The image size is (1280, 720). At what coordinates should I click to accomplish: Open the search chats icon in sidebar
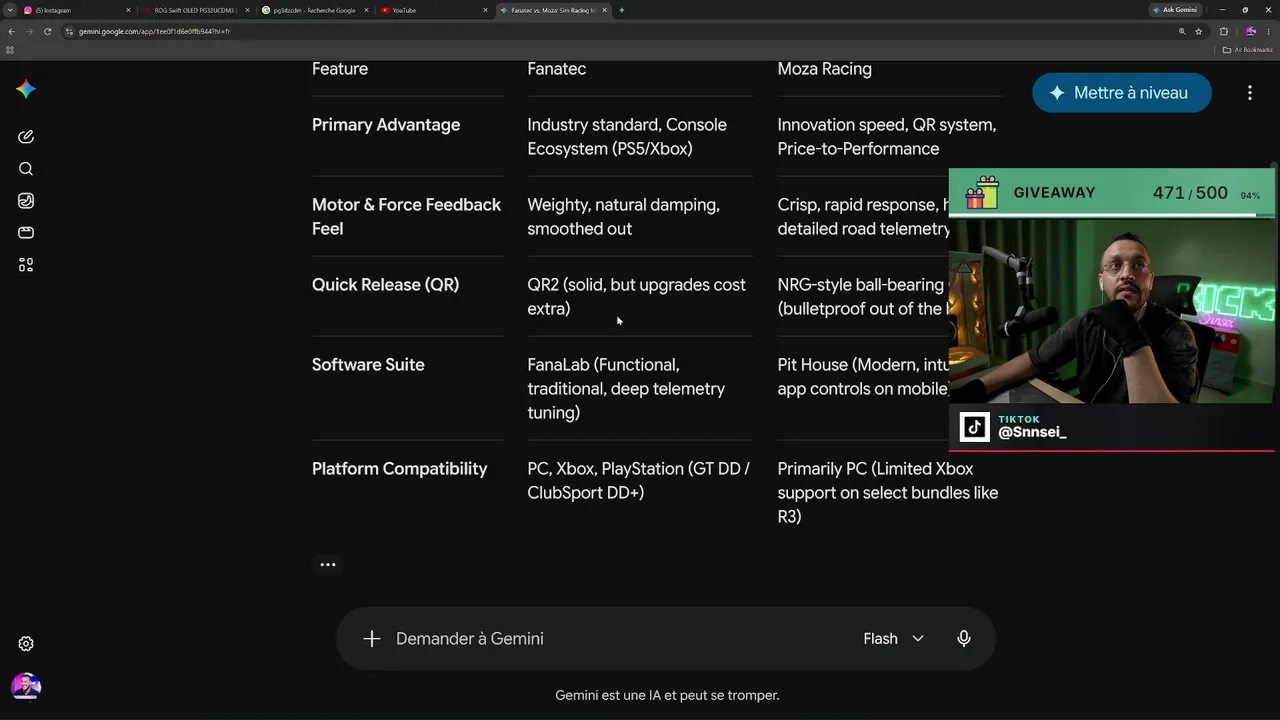click(x=26, y=169)
